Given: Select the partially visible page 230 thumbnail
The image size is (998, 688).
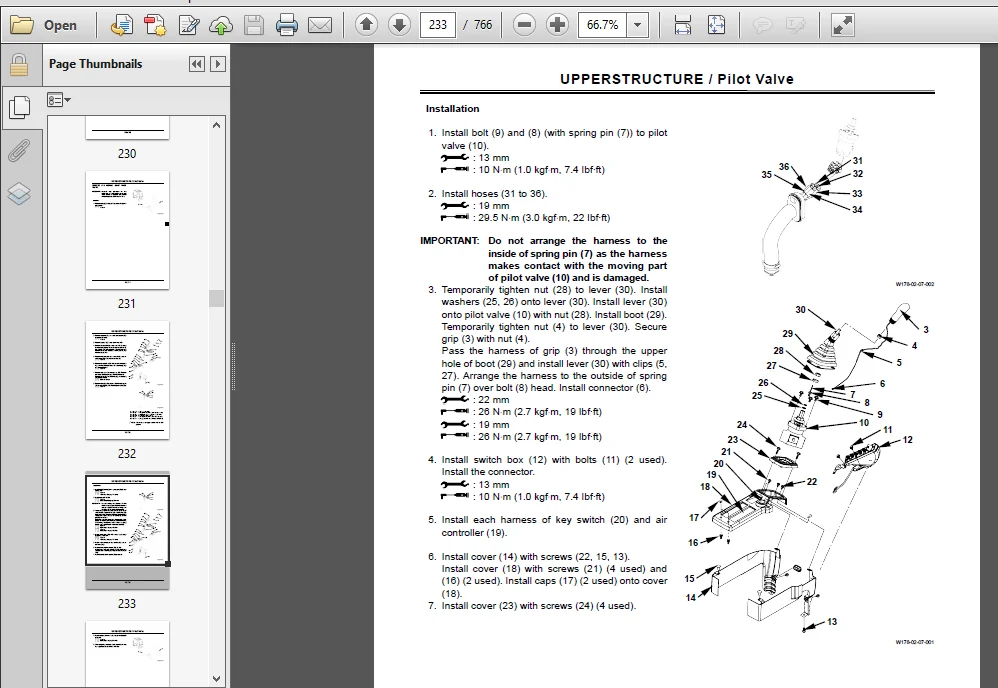Looking at the screenshot, I should tap(127, 128).
